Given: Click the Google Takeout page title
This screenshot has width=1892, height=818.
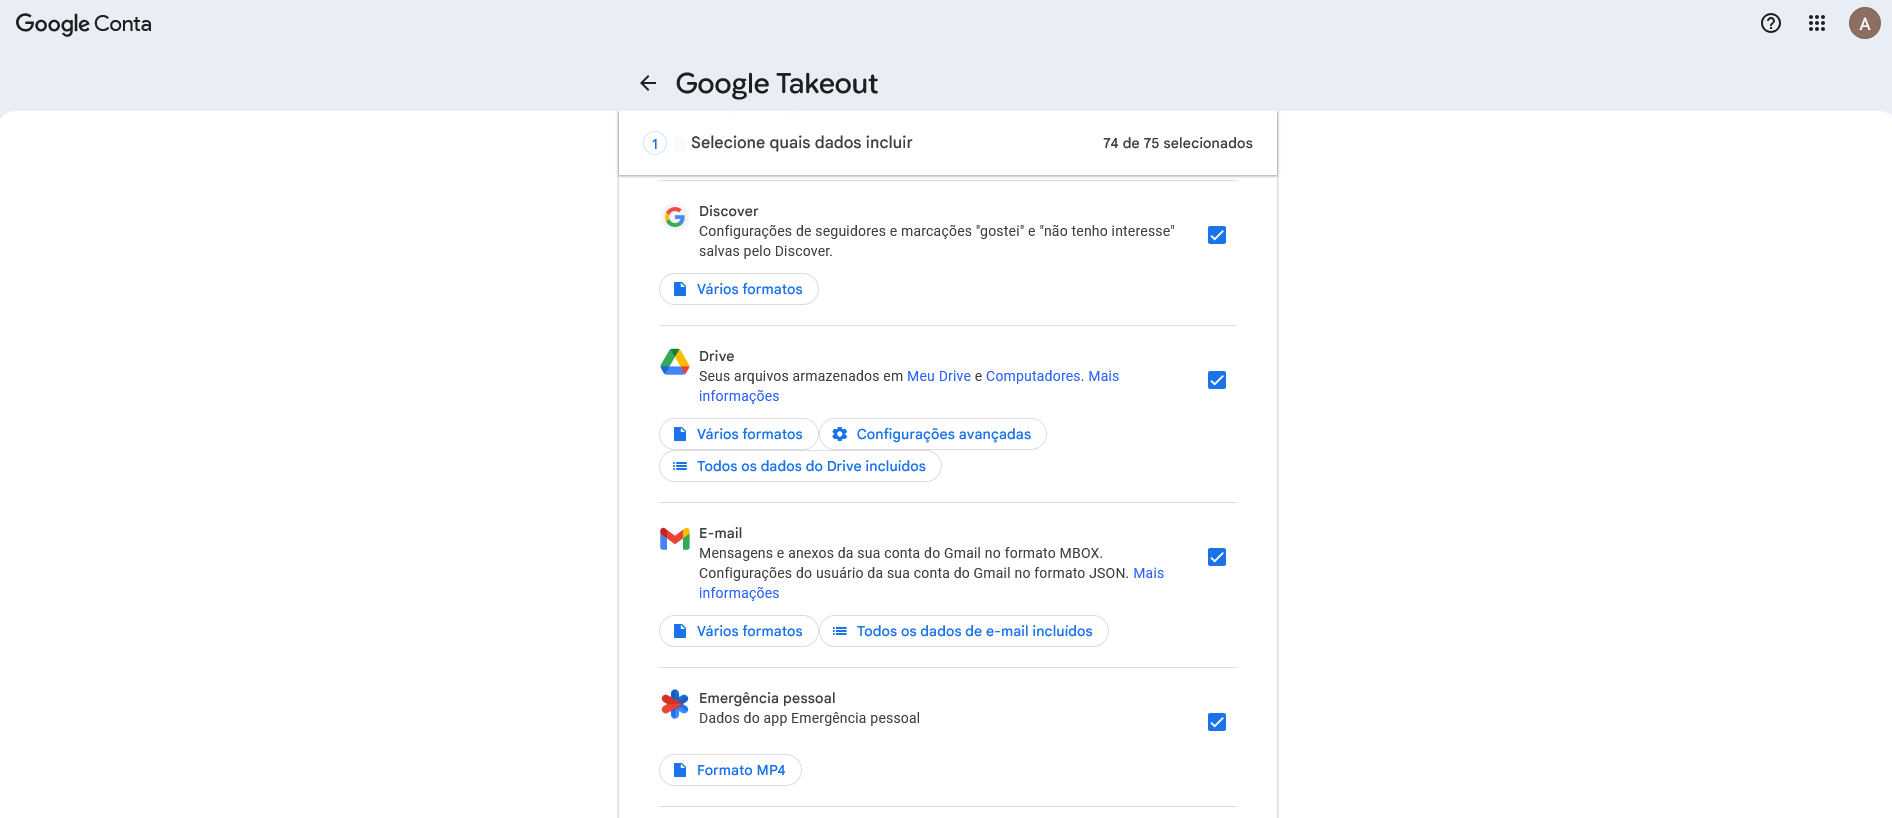Looking at the screenshot, I should pos(777,83).
